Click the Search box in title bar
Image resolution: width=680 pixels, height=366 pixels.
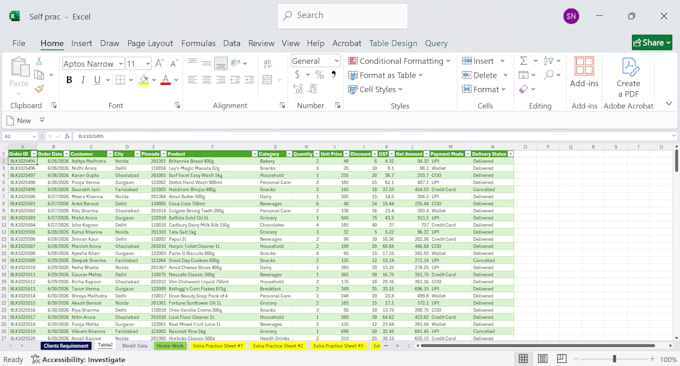coord(343,16)
